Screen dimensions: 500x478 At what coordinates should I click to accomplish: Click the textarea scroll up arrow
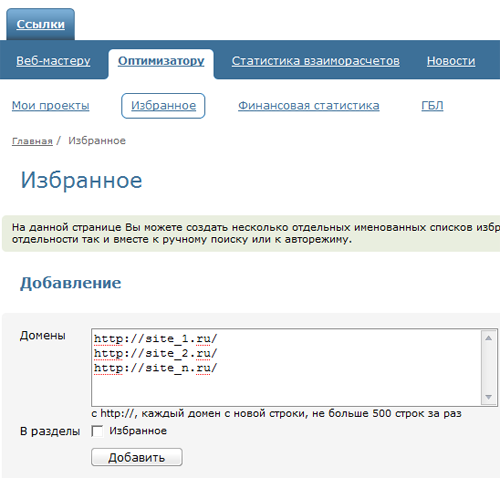pos(489,338)
